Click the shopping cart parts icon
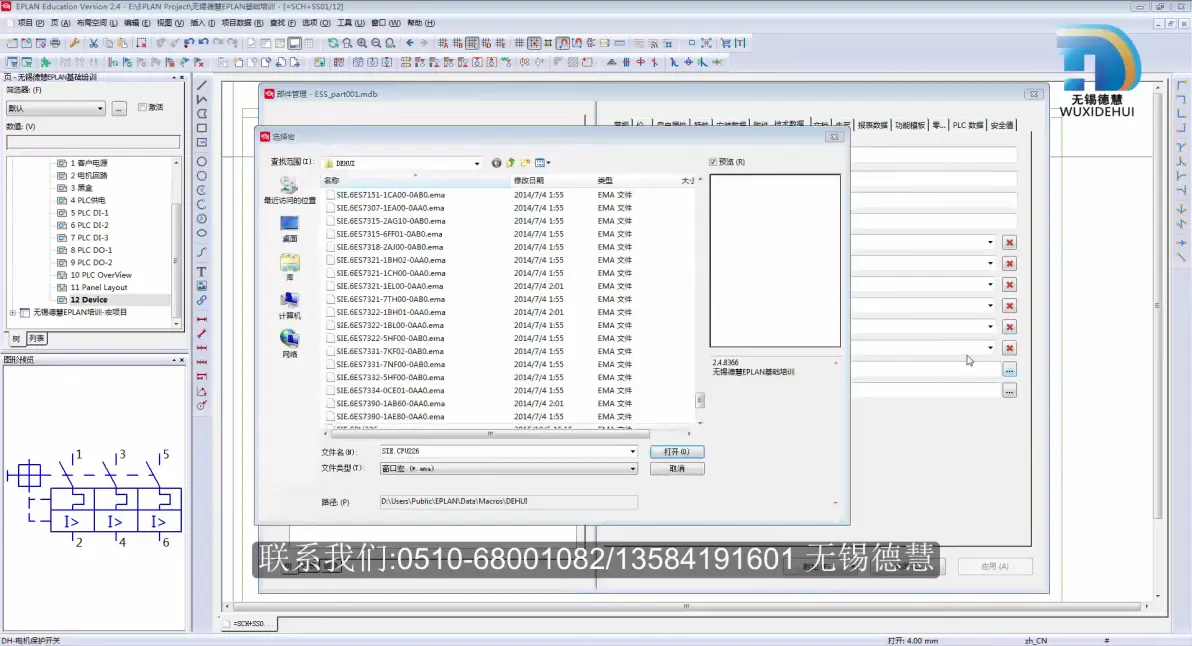Image resolution: width=1192 pixels, height=646 pixels. [x=726, y=43]
